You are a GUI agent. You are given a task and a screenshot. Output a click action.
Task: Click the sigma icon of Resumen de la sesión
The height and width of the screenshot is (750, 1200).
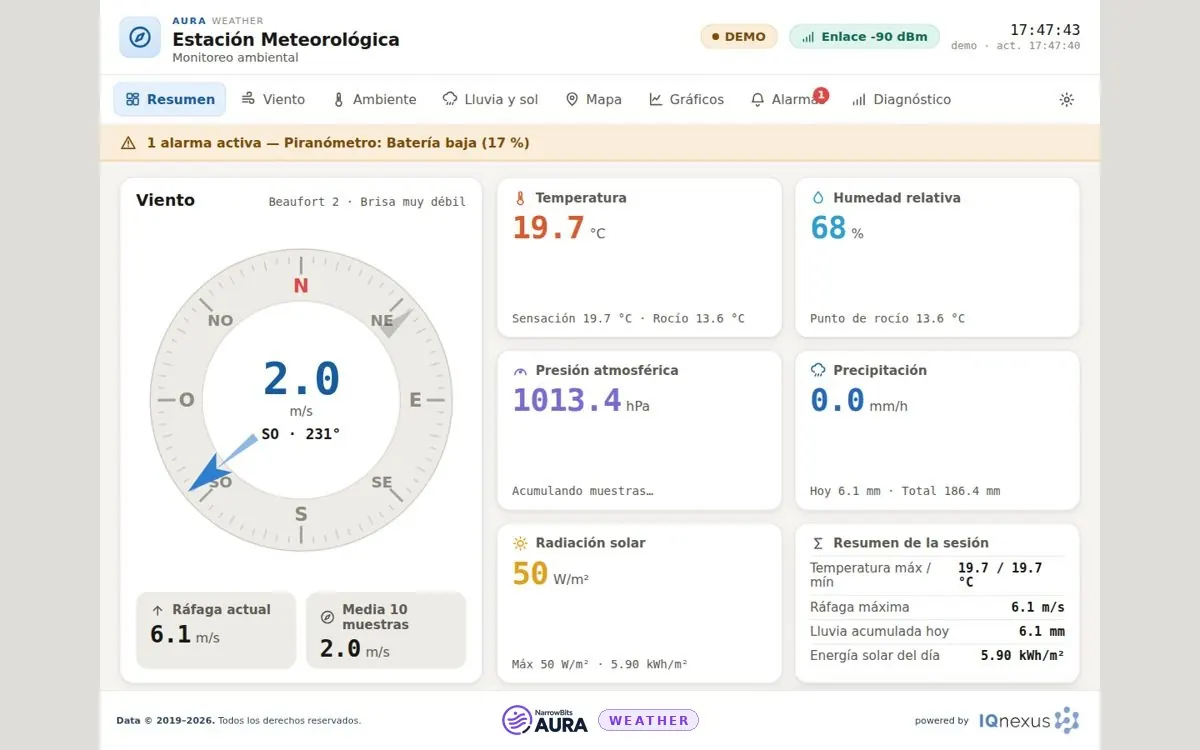pos(818,543)
